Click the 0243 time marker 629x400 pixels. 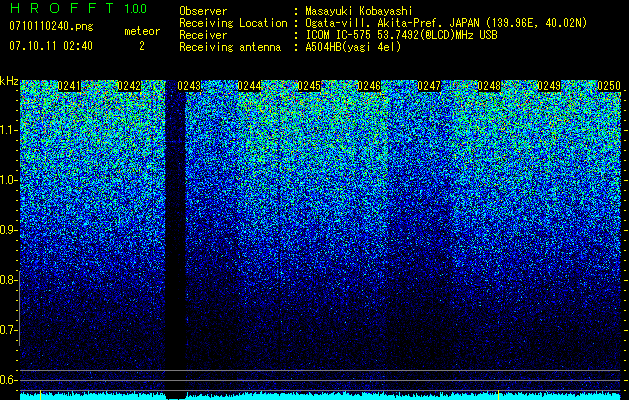pos(189,86)
